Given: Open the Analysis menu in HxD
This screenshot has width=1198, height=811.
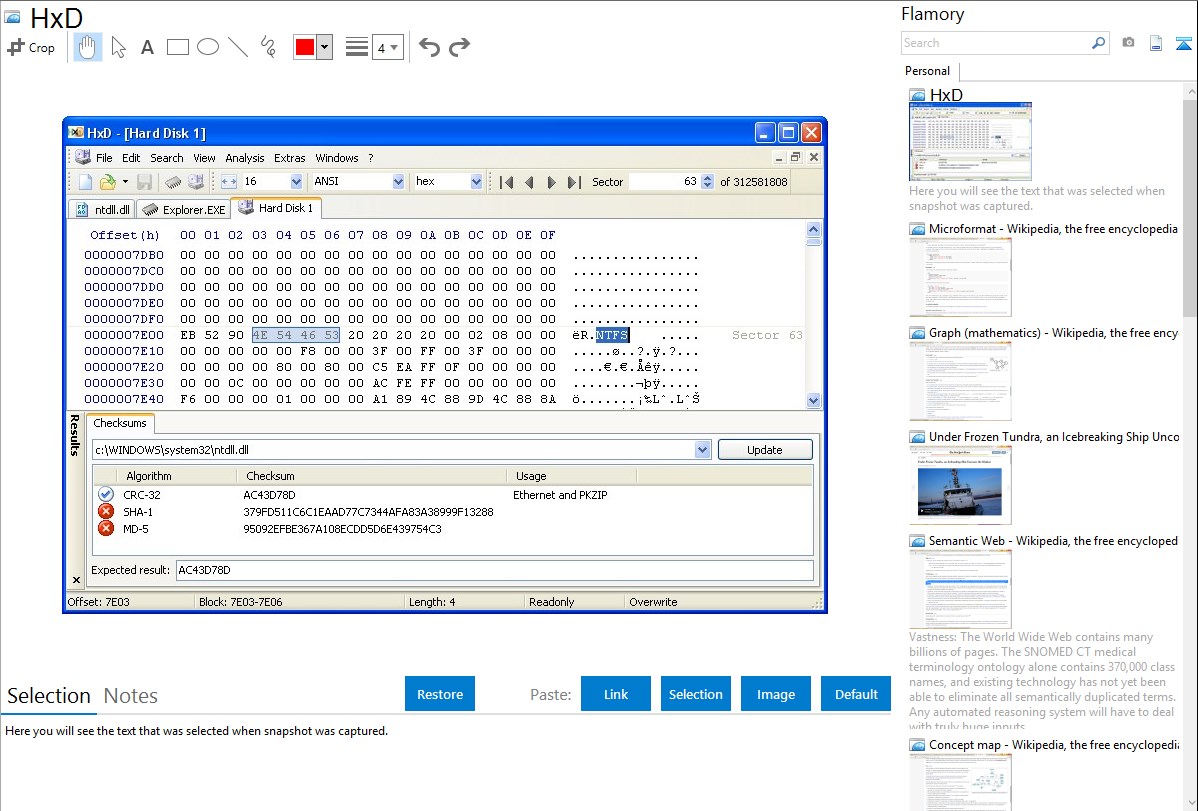Looking at the screenshot, I should [x=244, y=158].
